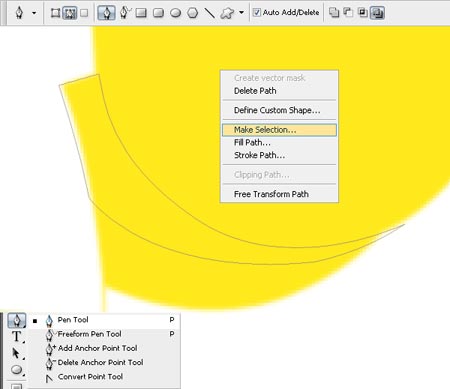Select Shape layers mode in options bar
This screenshot has width=450, height=389.
[55, 13]
